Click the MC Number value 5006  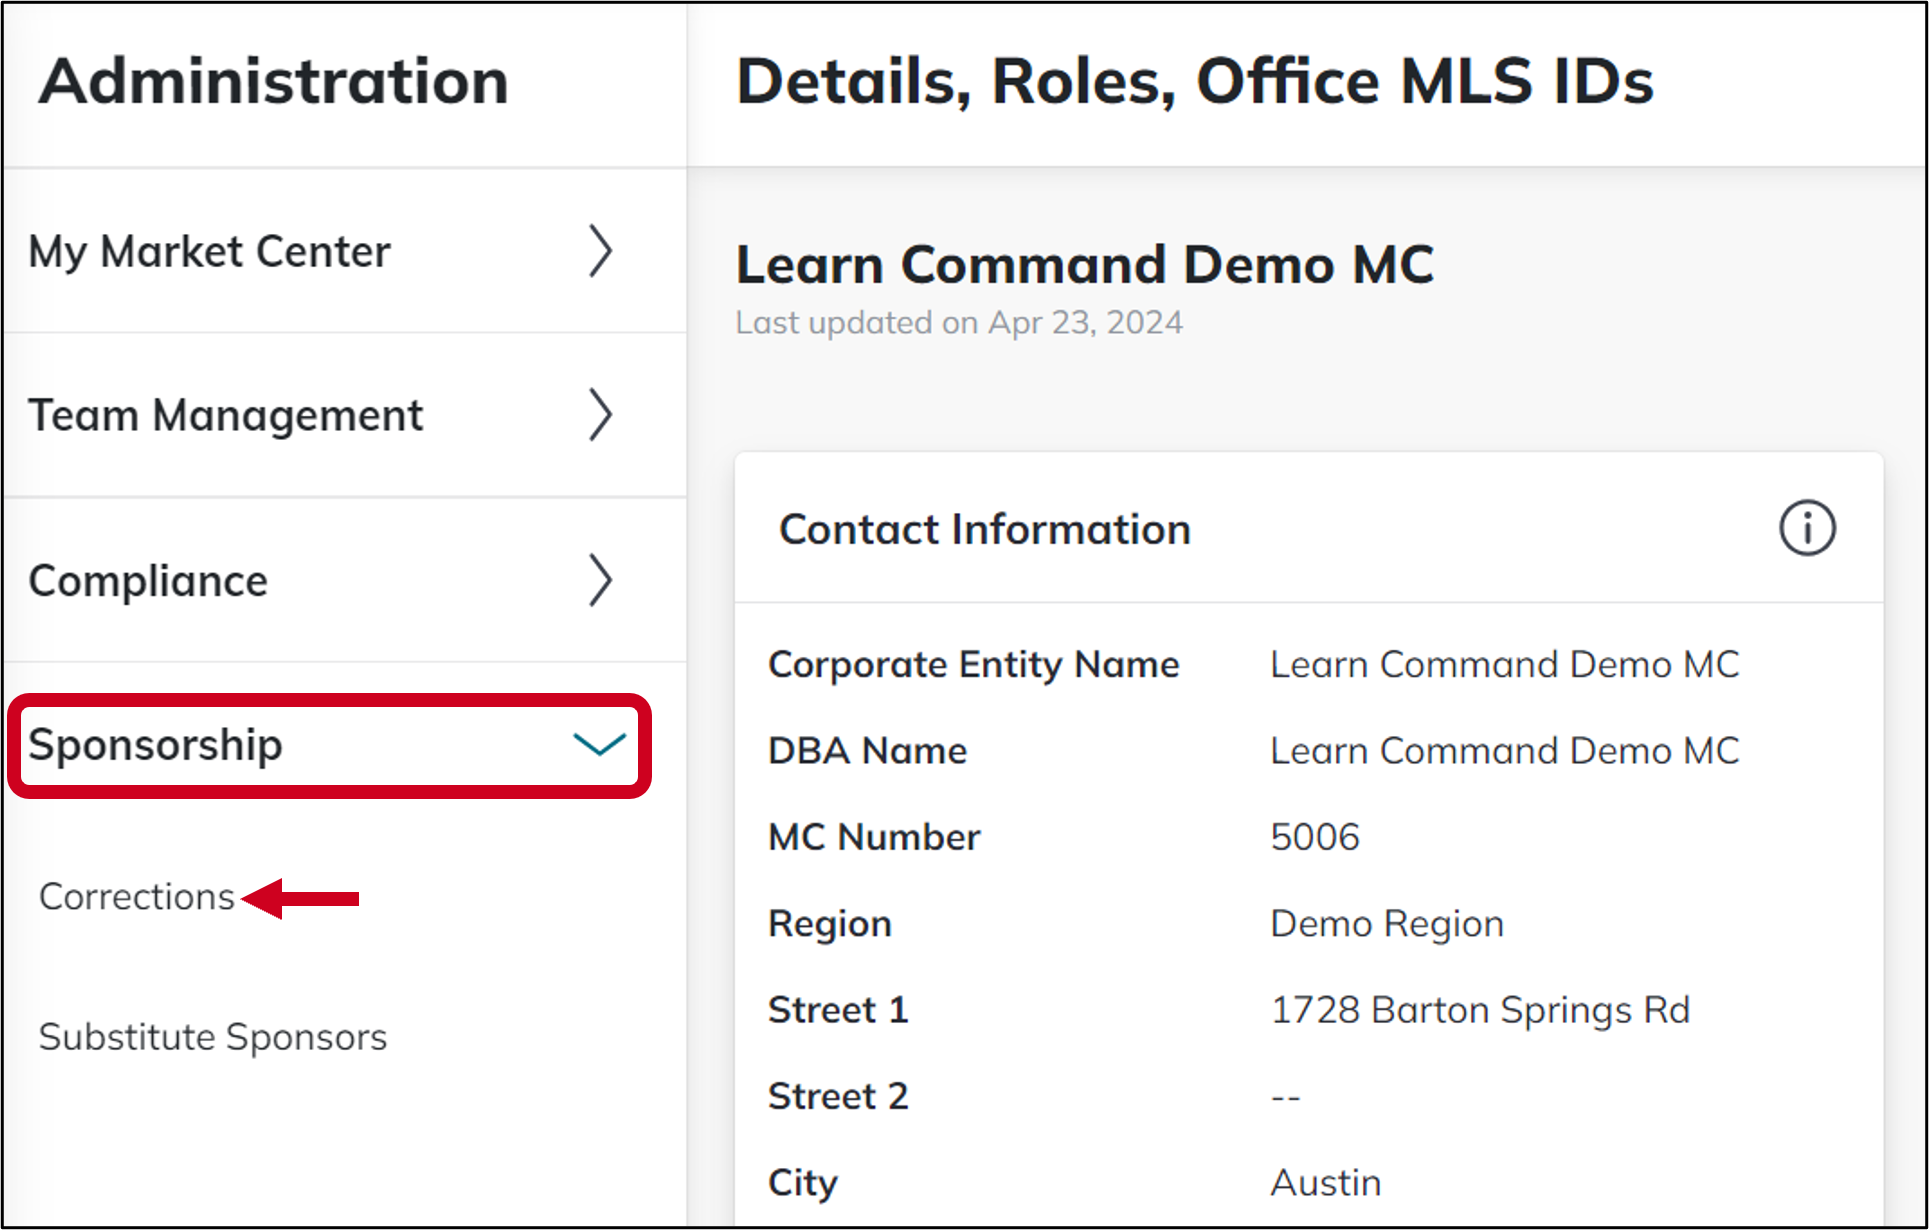[1315, 837]
